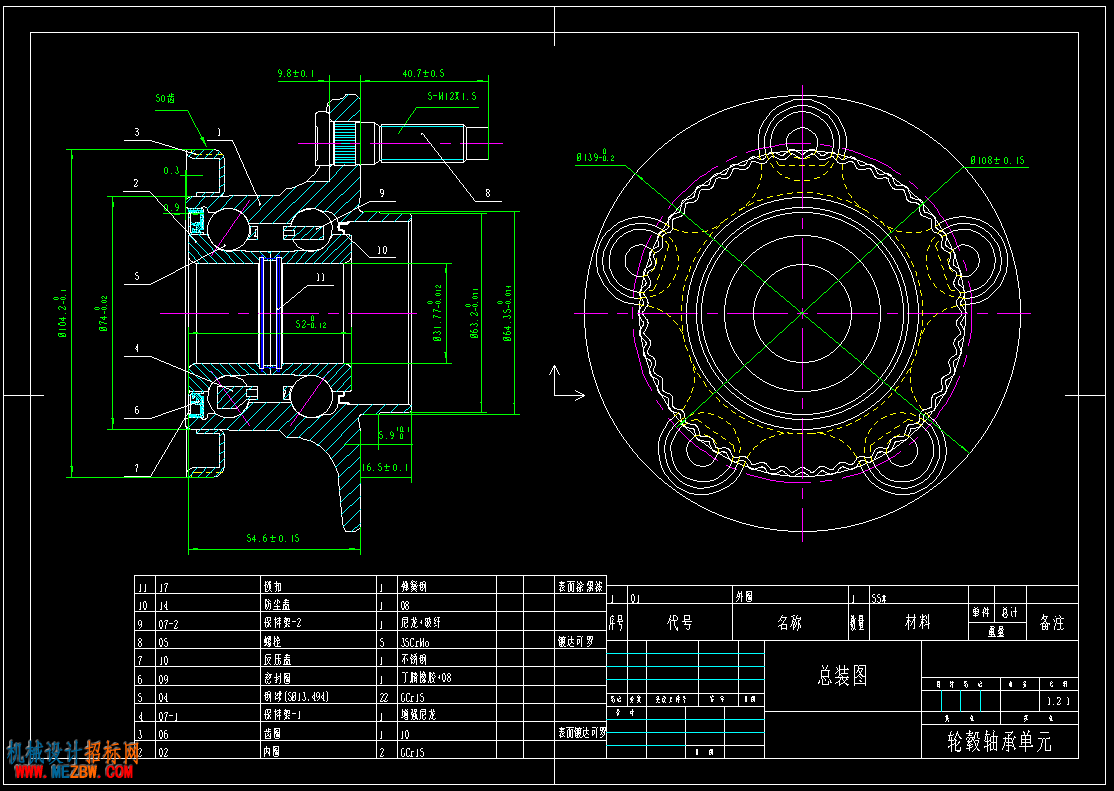Open the WWW.MEZBW.COM watermark link
Viewport: 1114px width, 791px height.
[73, 772]
